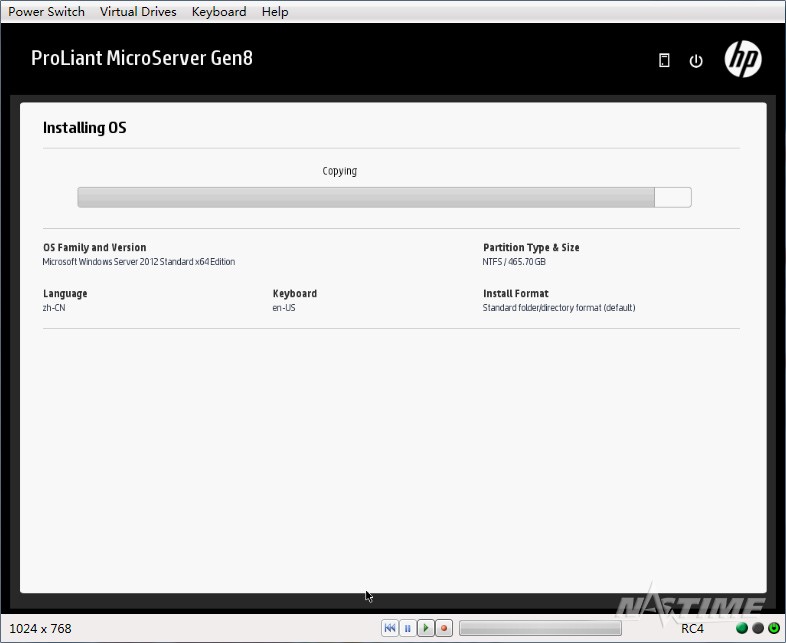
Task: Click the OS Family and Version label
Action: [95, 247]
